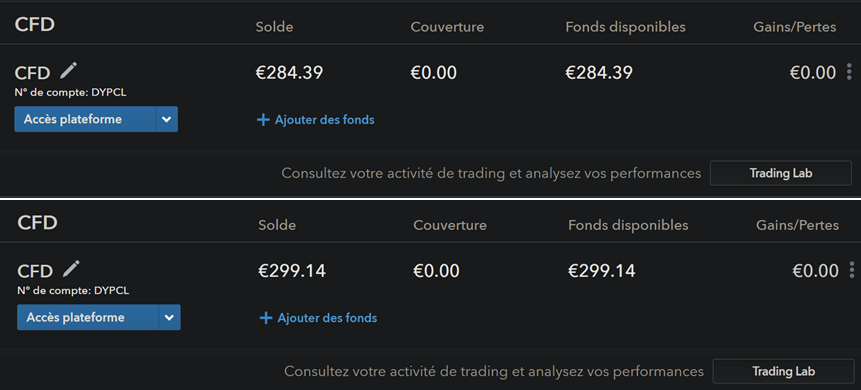Image resolution: width=861 pixels, height=390 pixels.
Task: Select Ajouter des fonds link under €299.14 balance
Action: [x=327, y=317]
